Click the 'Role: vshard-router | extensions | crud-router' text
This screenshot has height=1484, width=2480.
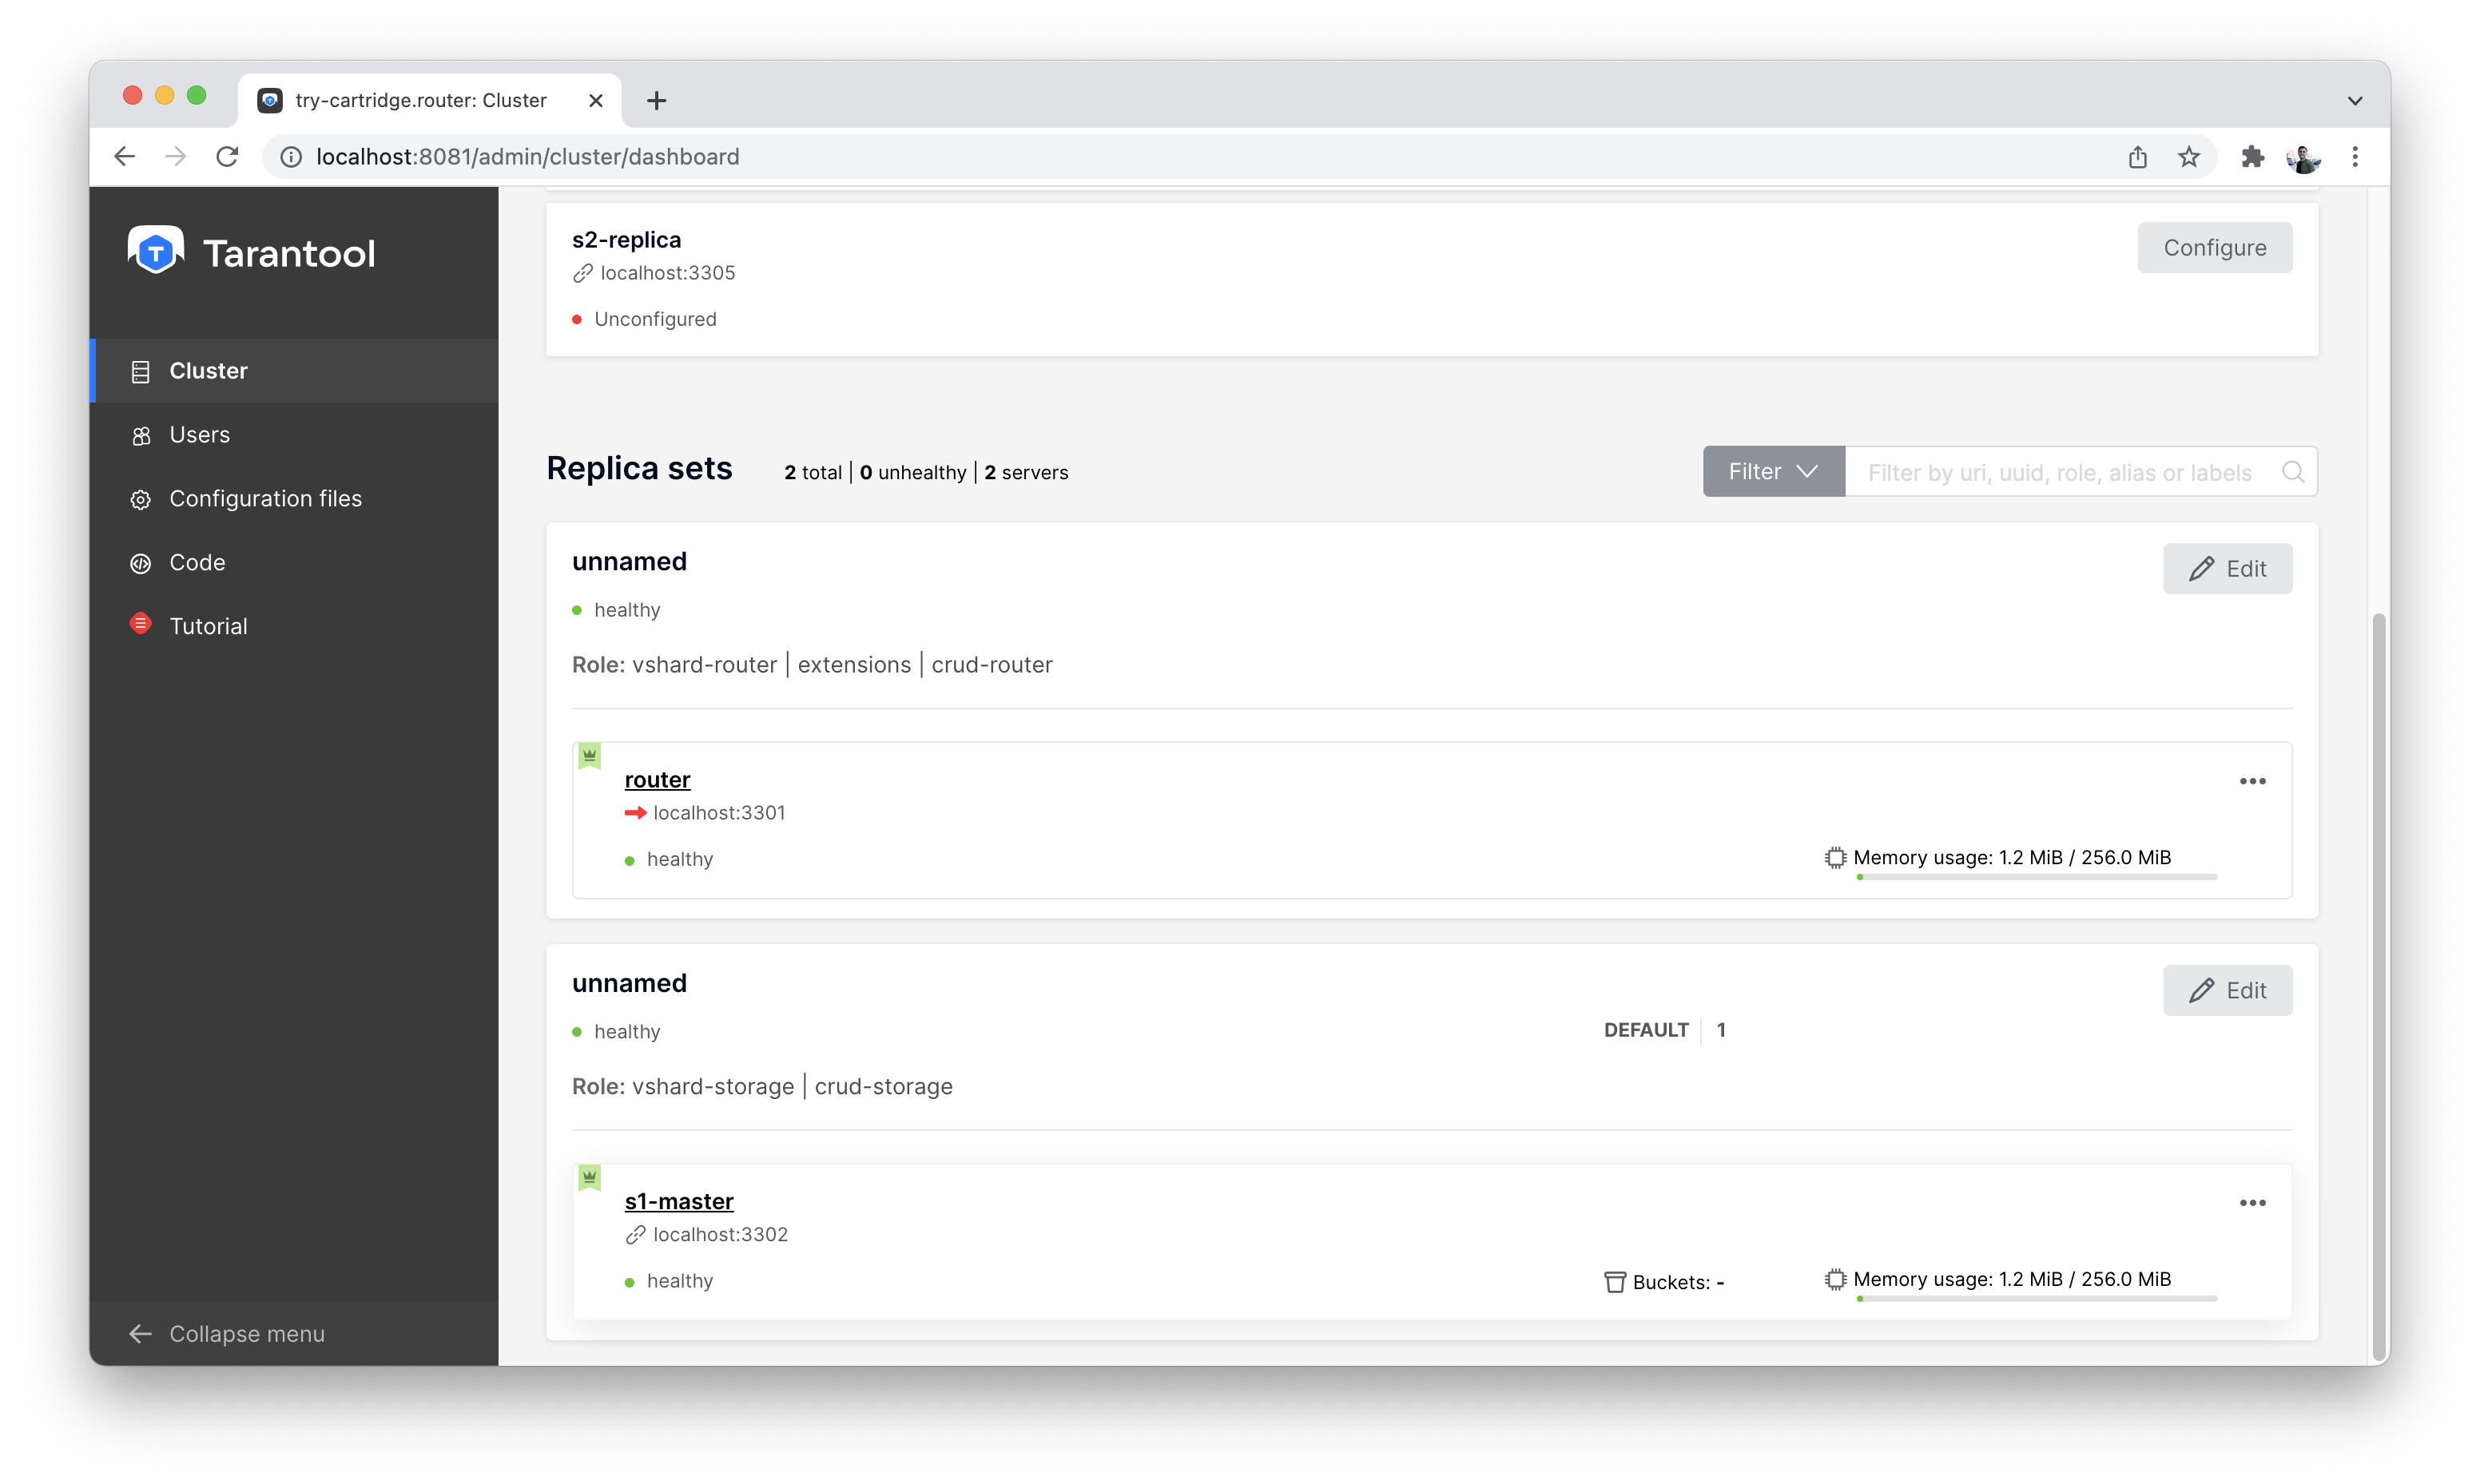tap(812, 665)
